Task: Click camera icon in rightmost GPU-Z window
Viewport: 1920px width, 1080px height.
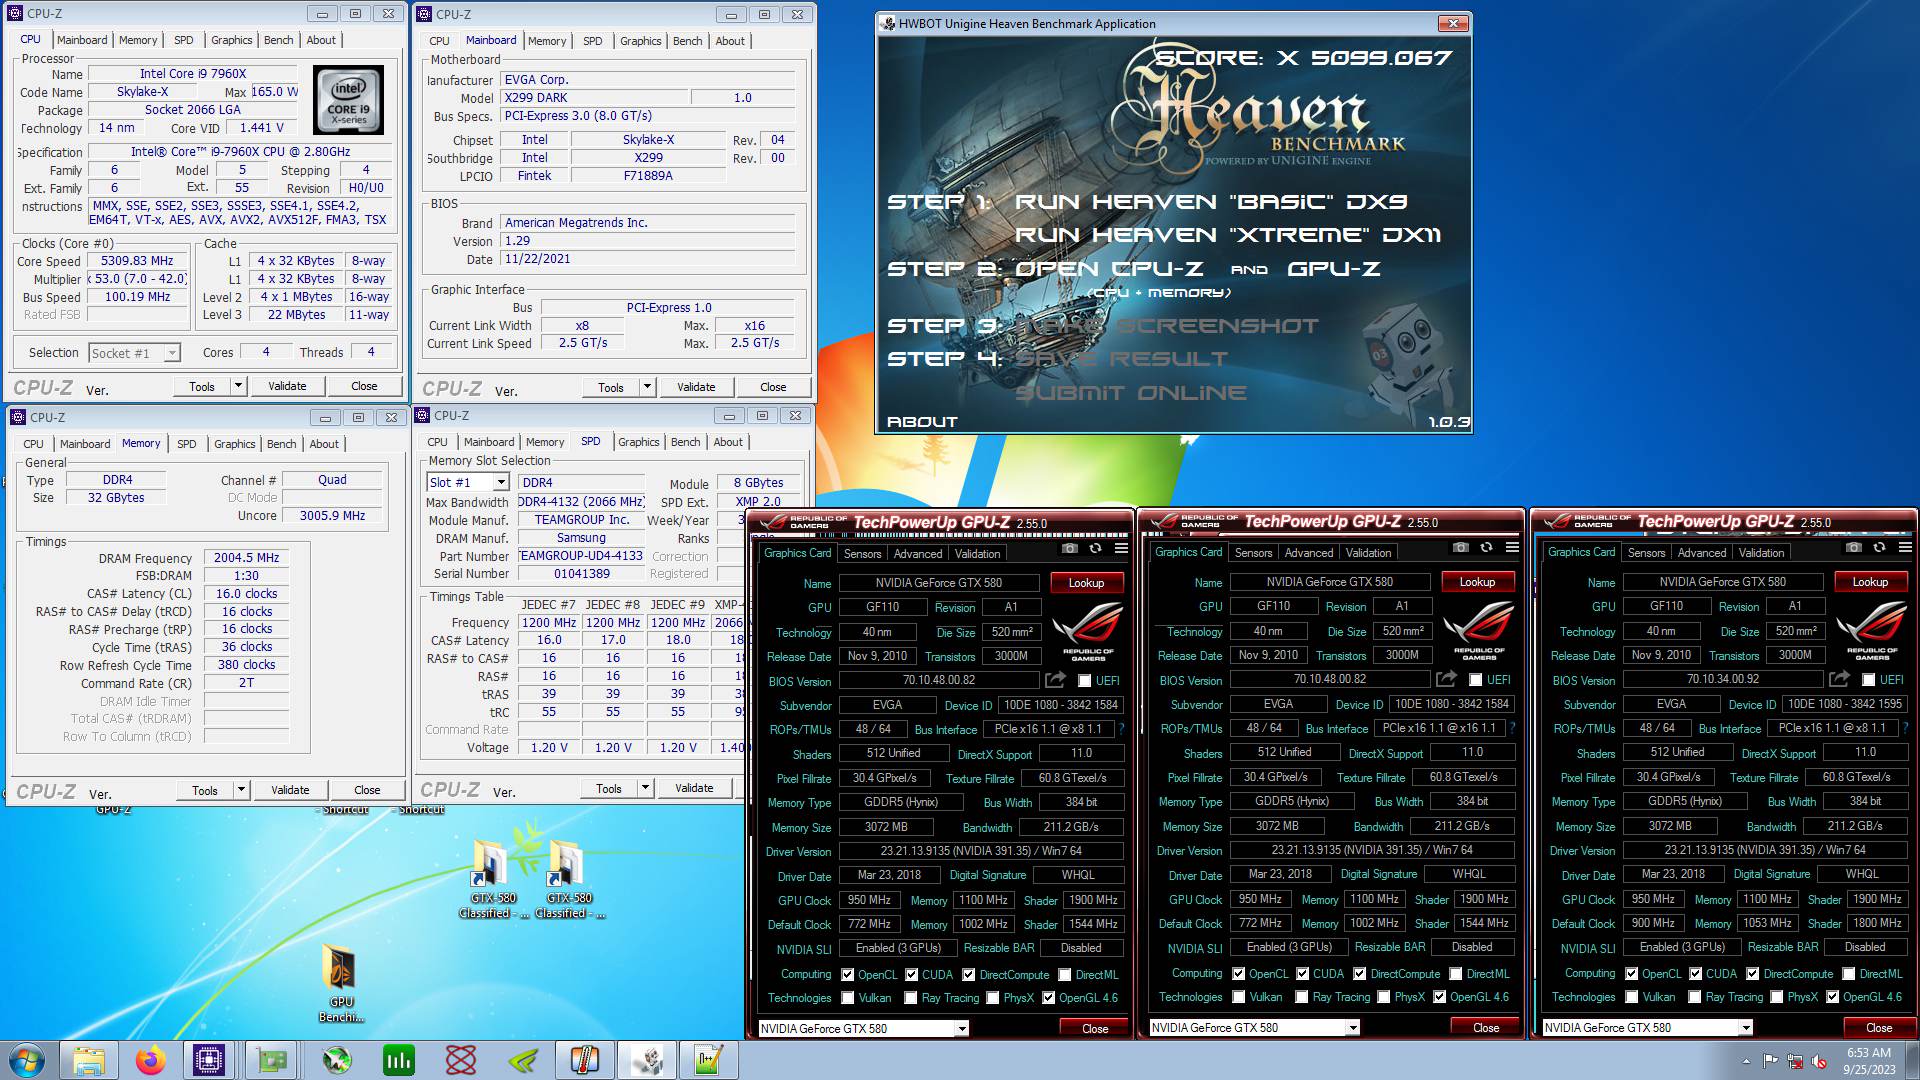Action: point(1853,547)
